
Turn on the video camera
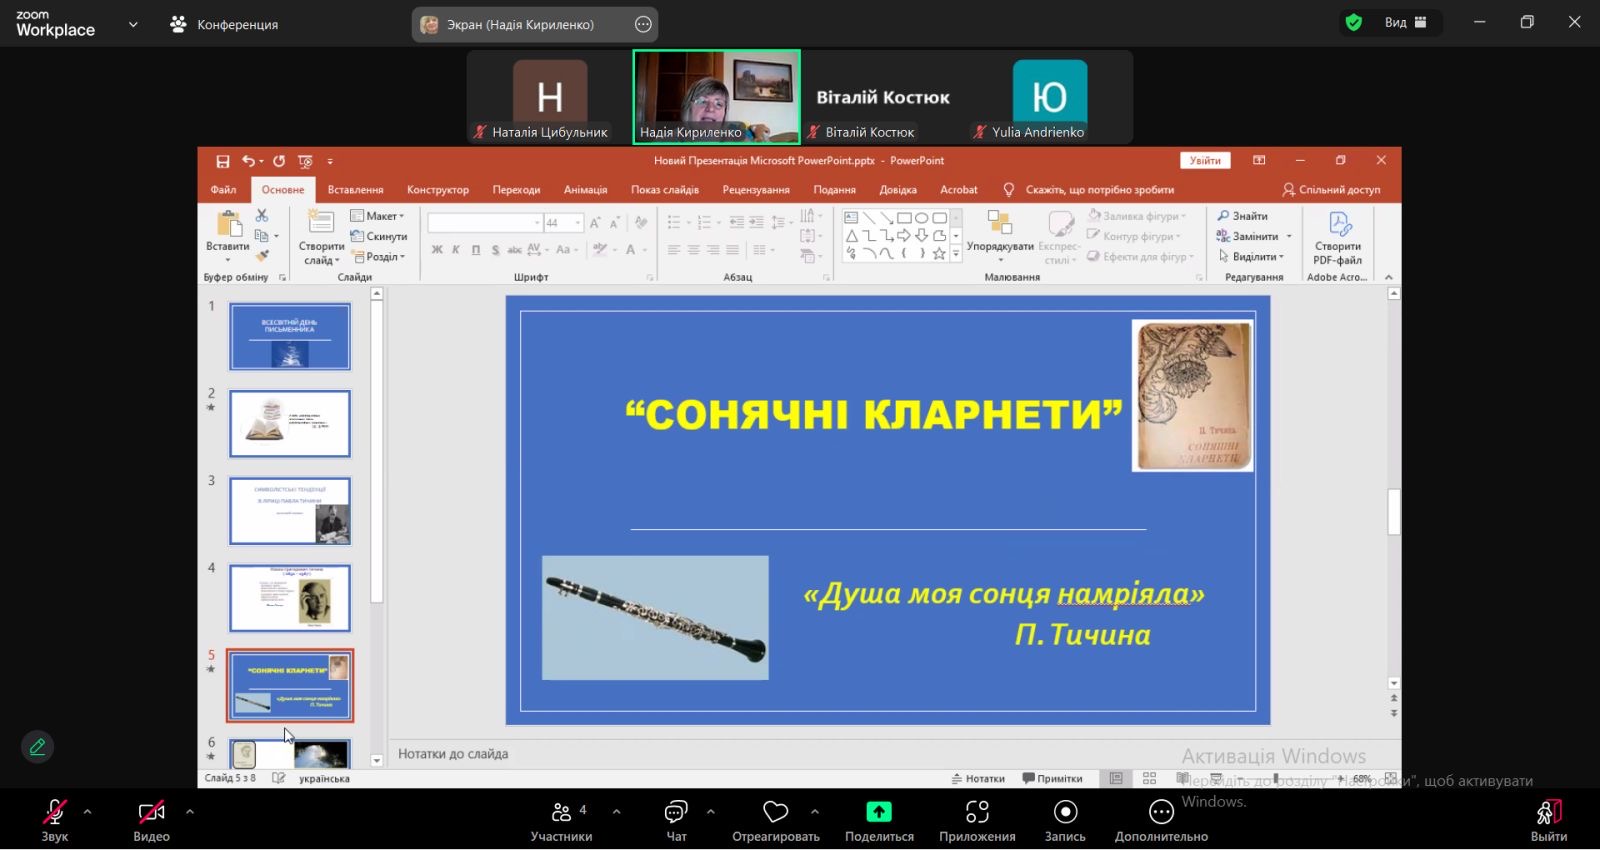click(x=151, y=813)
